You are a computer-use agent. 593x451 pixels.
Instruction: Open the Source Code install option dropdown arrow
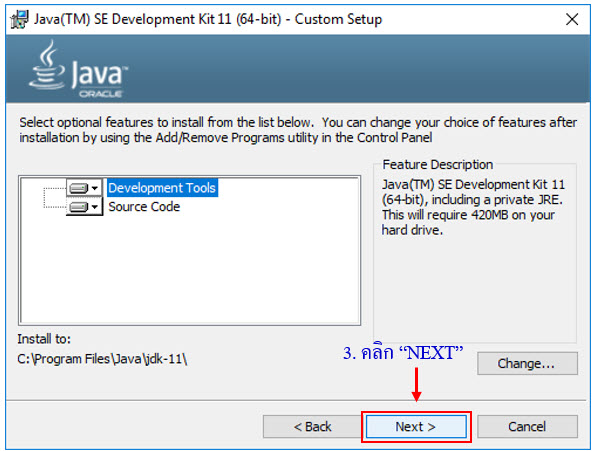tap(95, 207)
